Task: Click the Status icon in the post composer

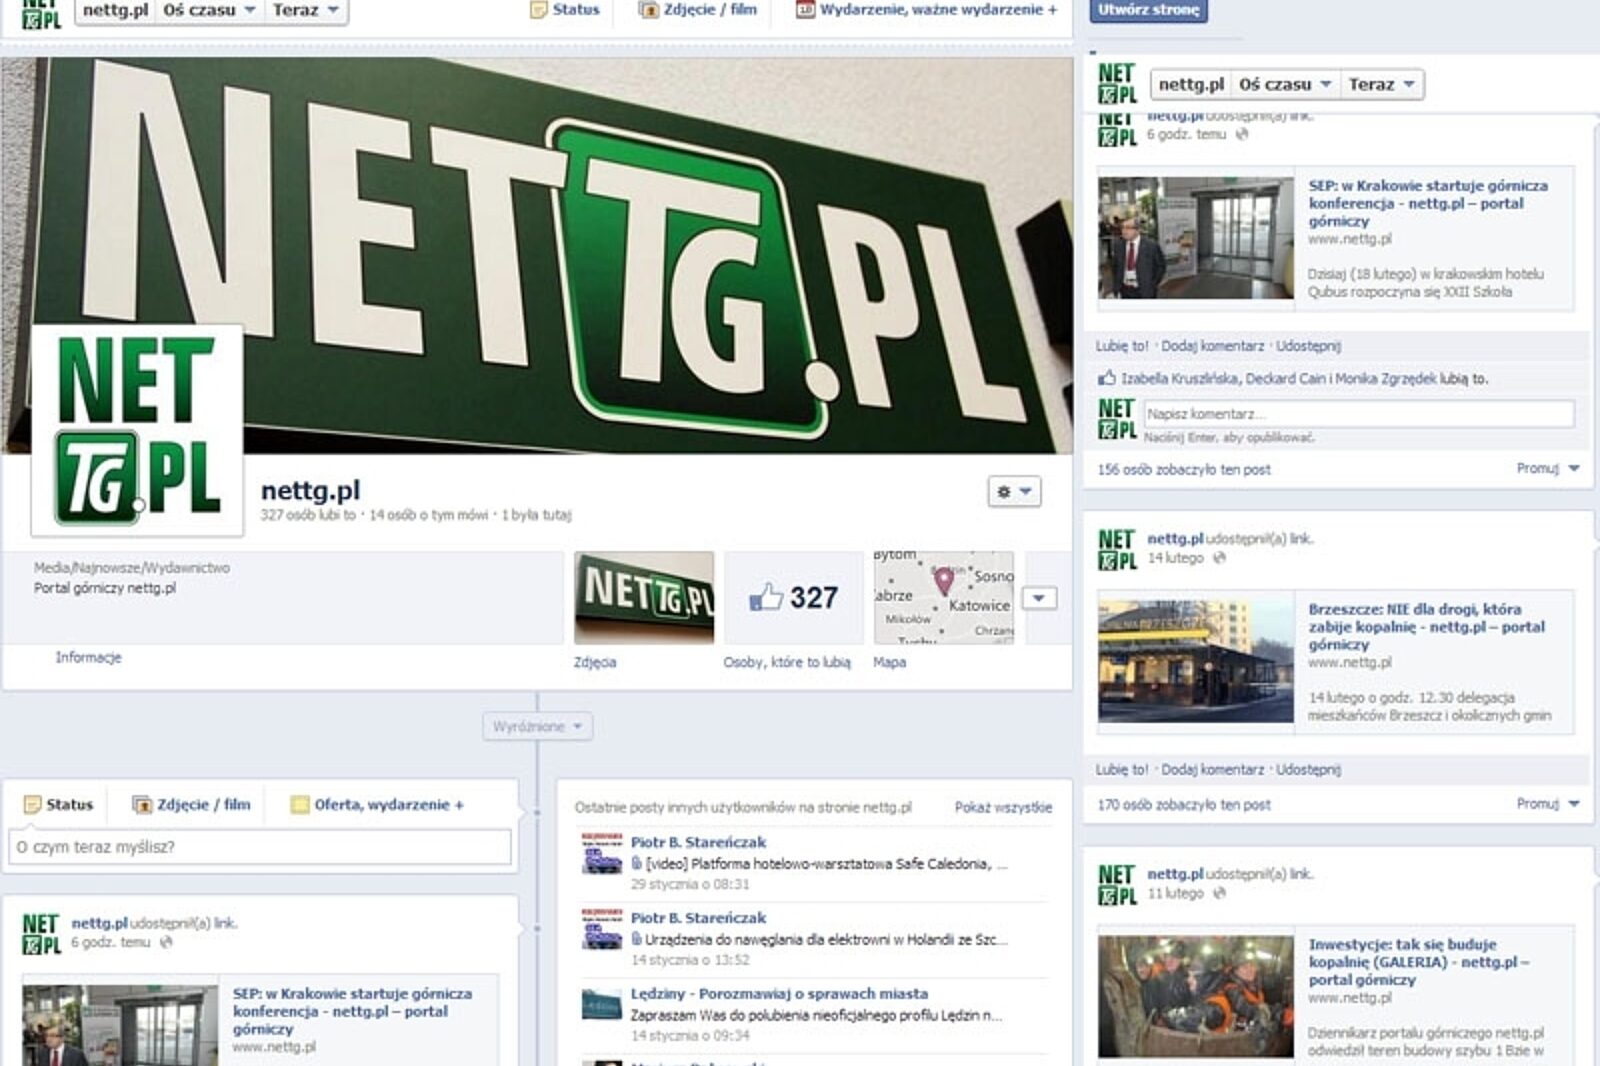Action: click(33, 805)
